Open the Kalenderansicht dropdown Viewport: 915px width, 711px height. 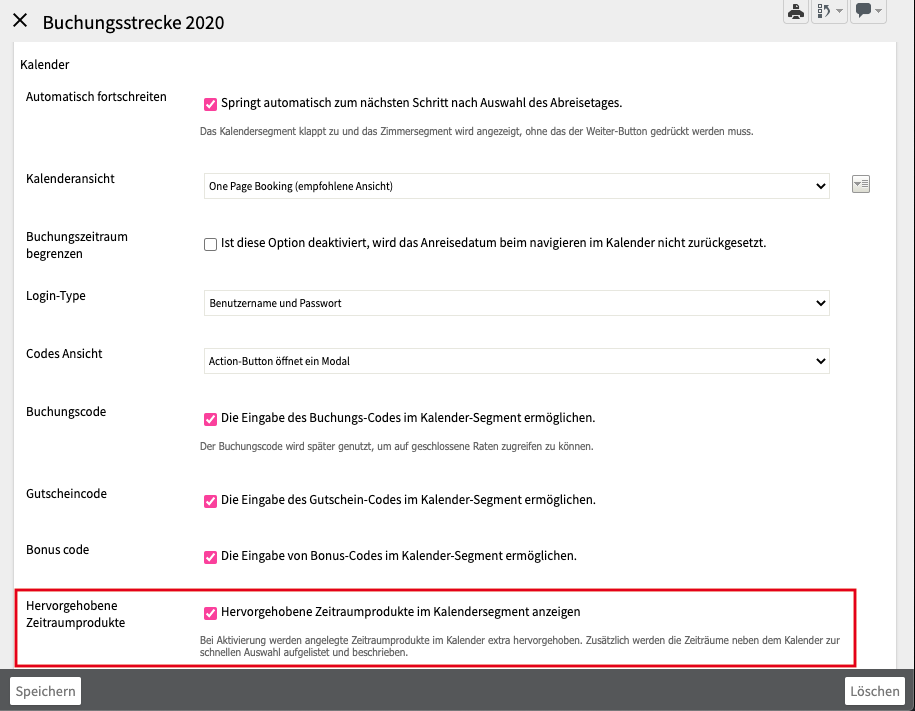(x=516, y=186)
